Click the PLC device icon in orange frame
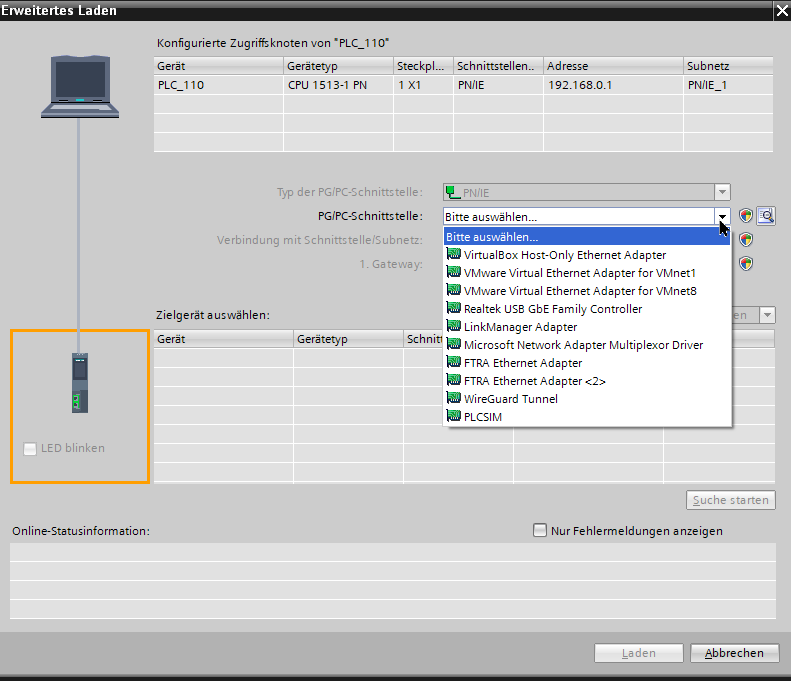791x681 pixels. click(79, 383)
